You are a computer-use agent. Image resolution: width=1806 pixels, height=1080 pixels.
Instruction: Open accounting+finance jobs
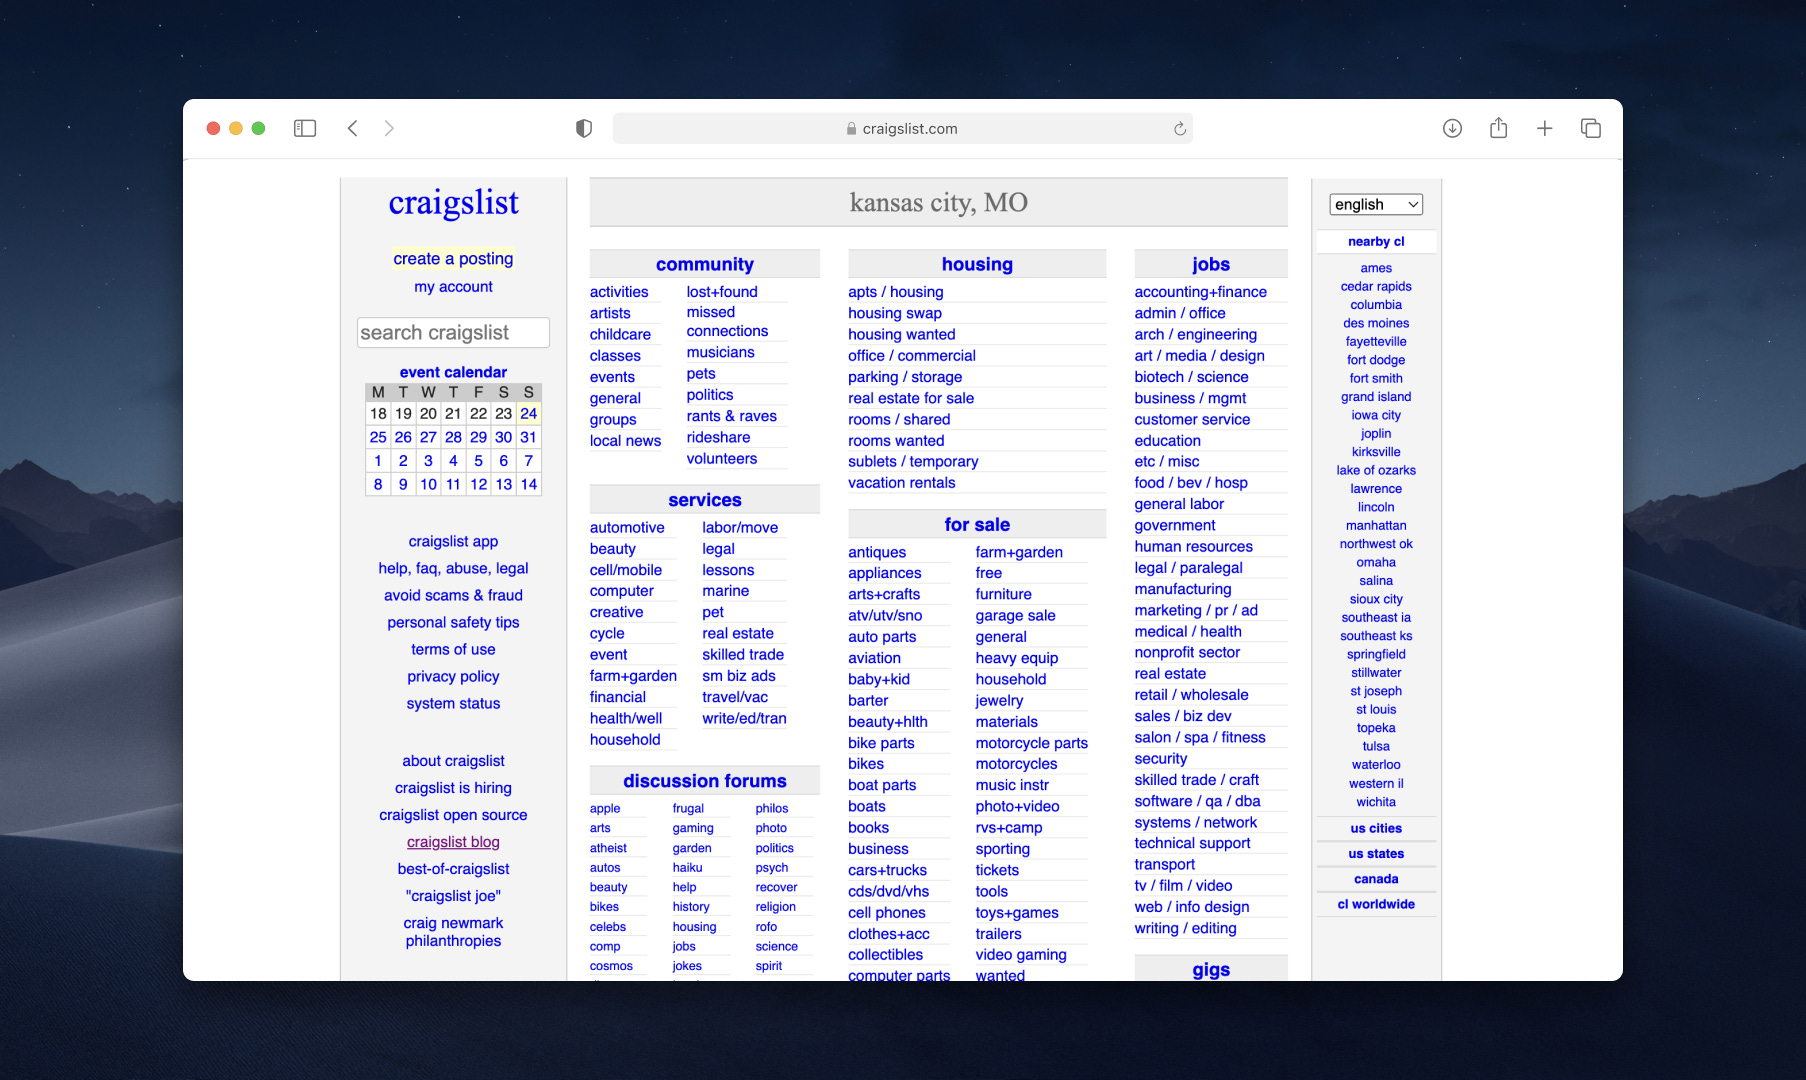tap(1200, 291)
